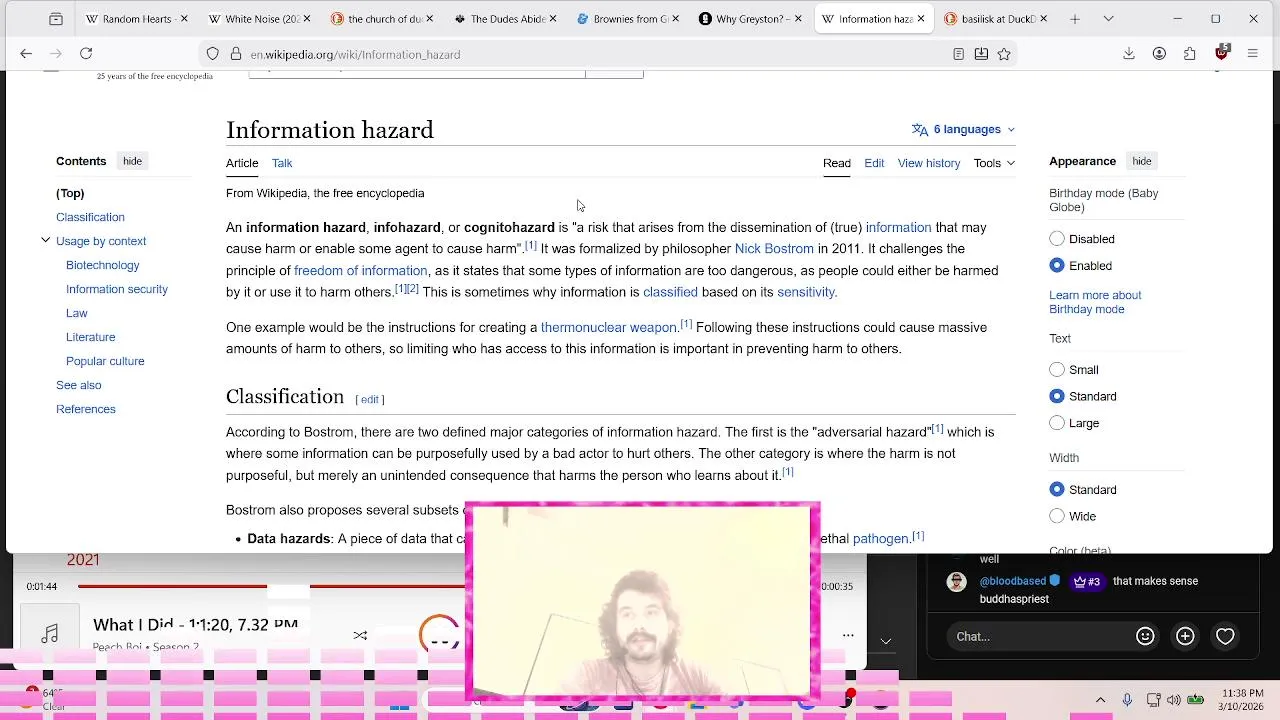Switch to the basilisk at DuckDuckGo tab
This screenshot has height=720, width=1280.
point(997,19)
